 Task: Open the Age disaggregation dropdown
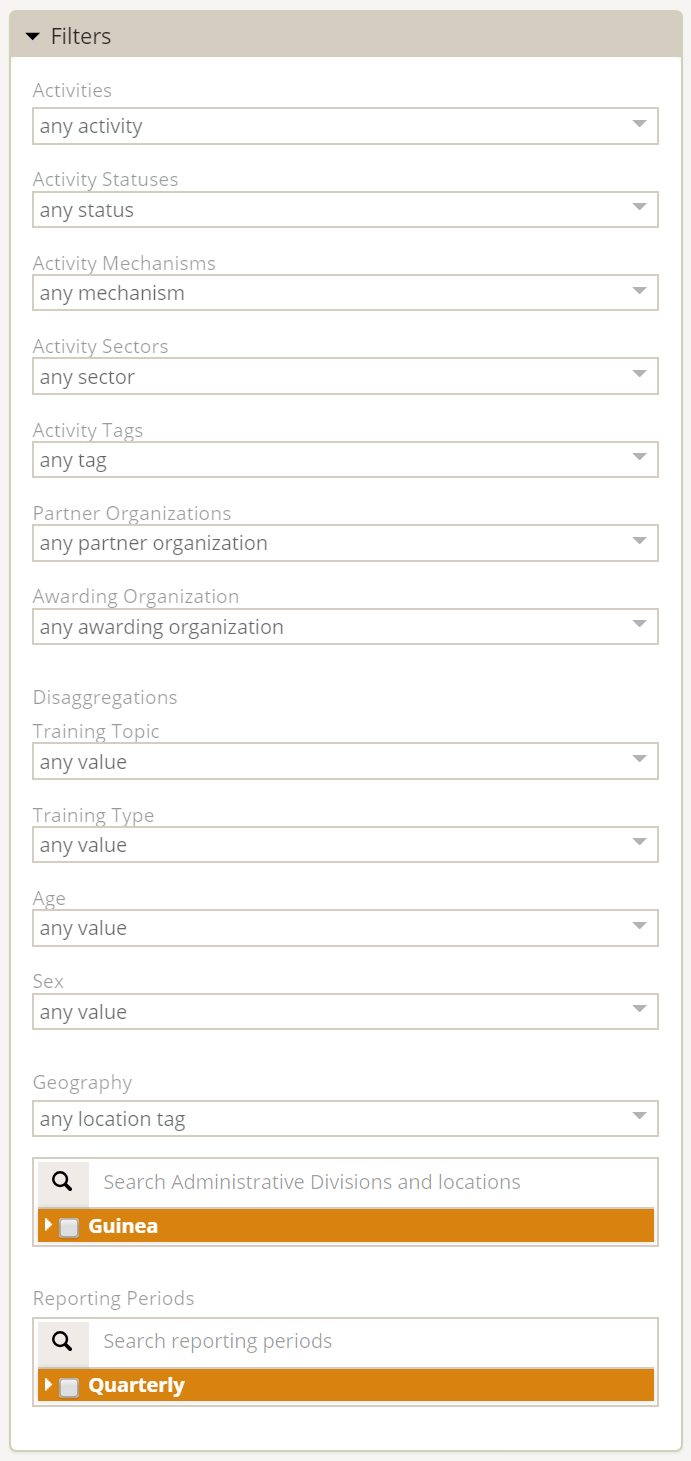[345, 928]
